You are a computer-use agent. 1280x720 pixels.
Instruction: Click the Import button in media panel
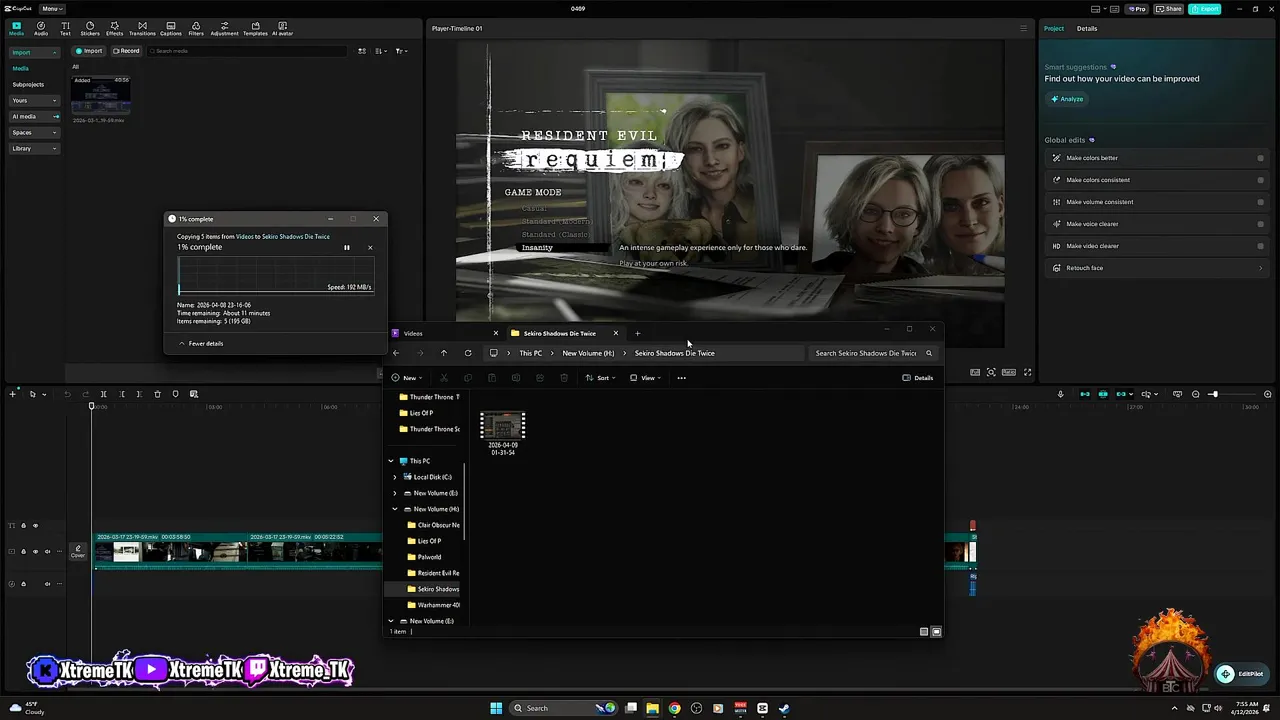[89, 51]
